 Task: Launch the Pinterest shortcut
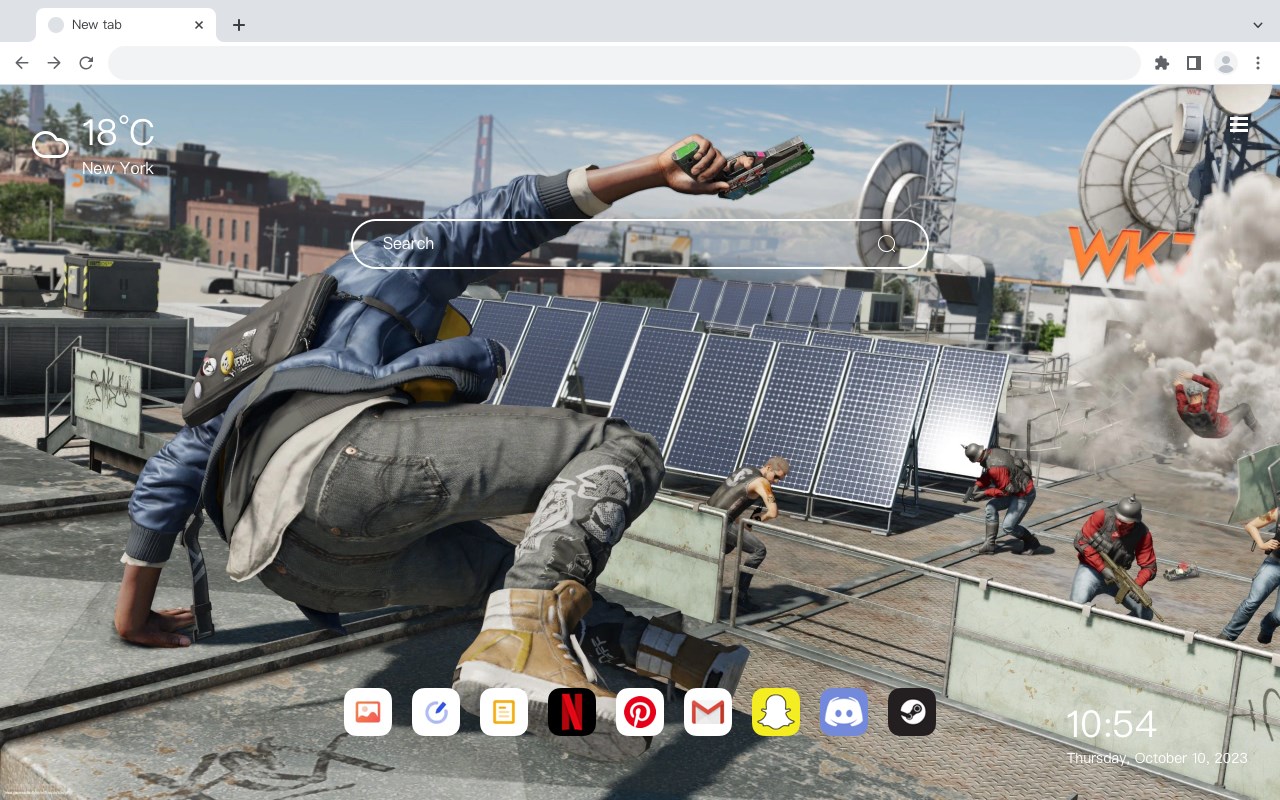coord(640,712)
